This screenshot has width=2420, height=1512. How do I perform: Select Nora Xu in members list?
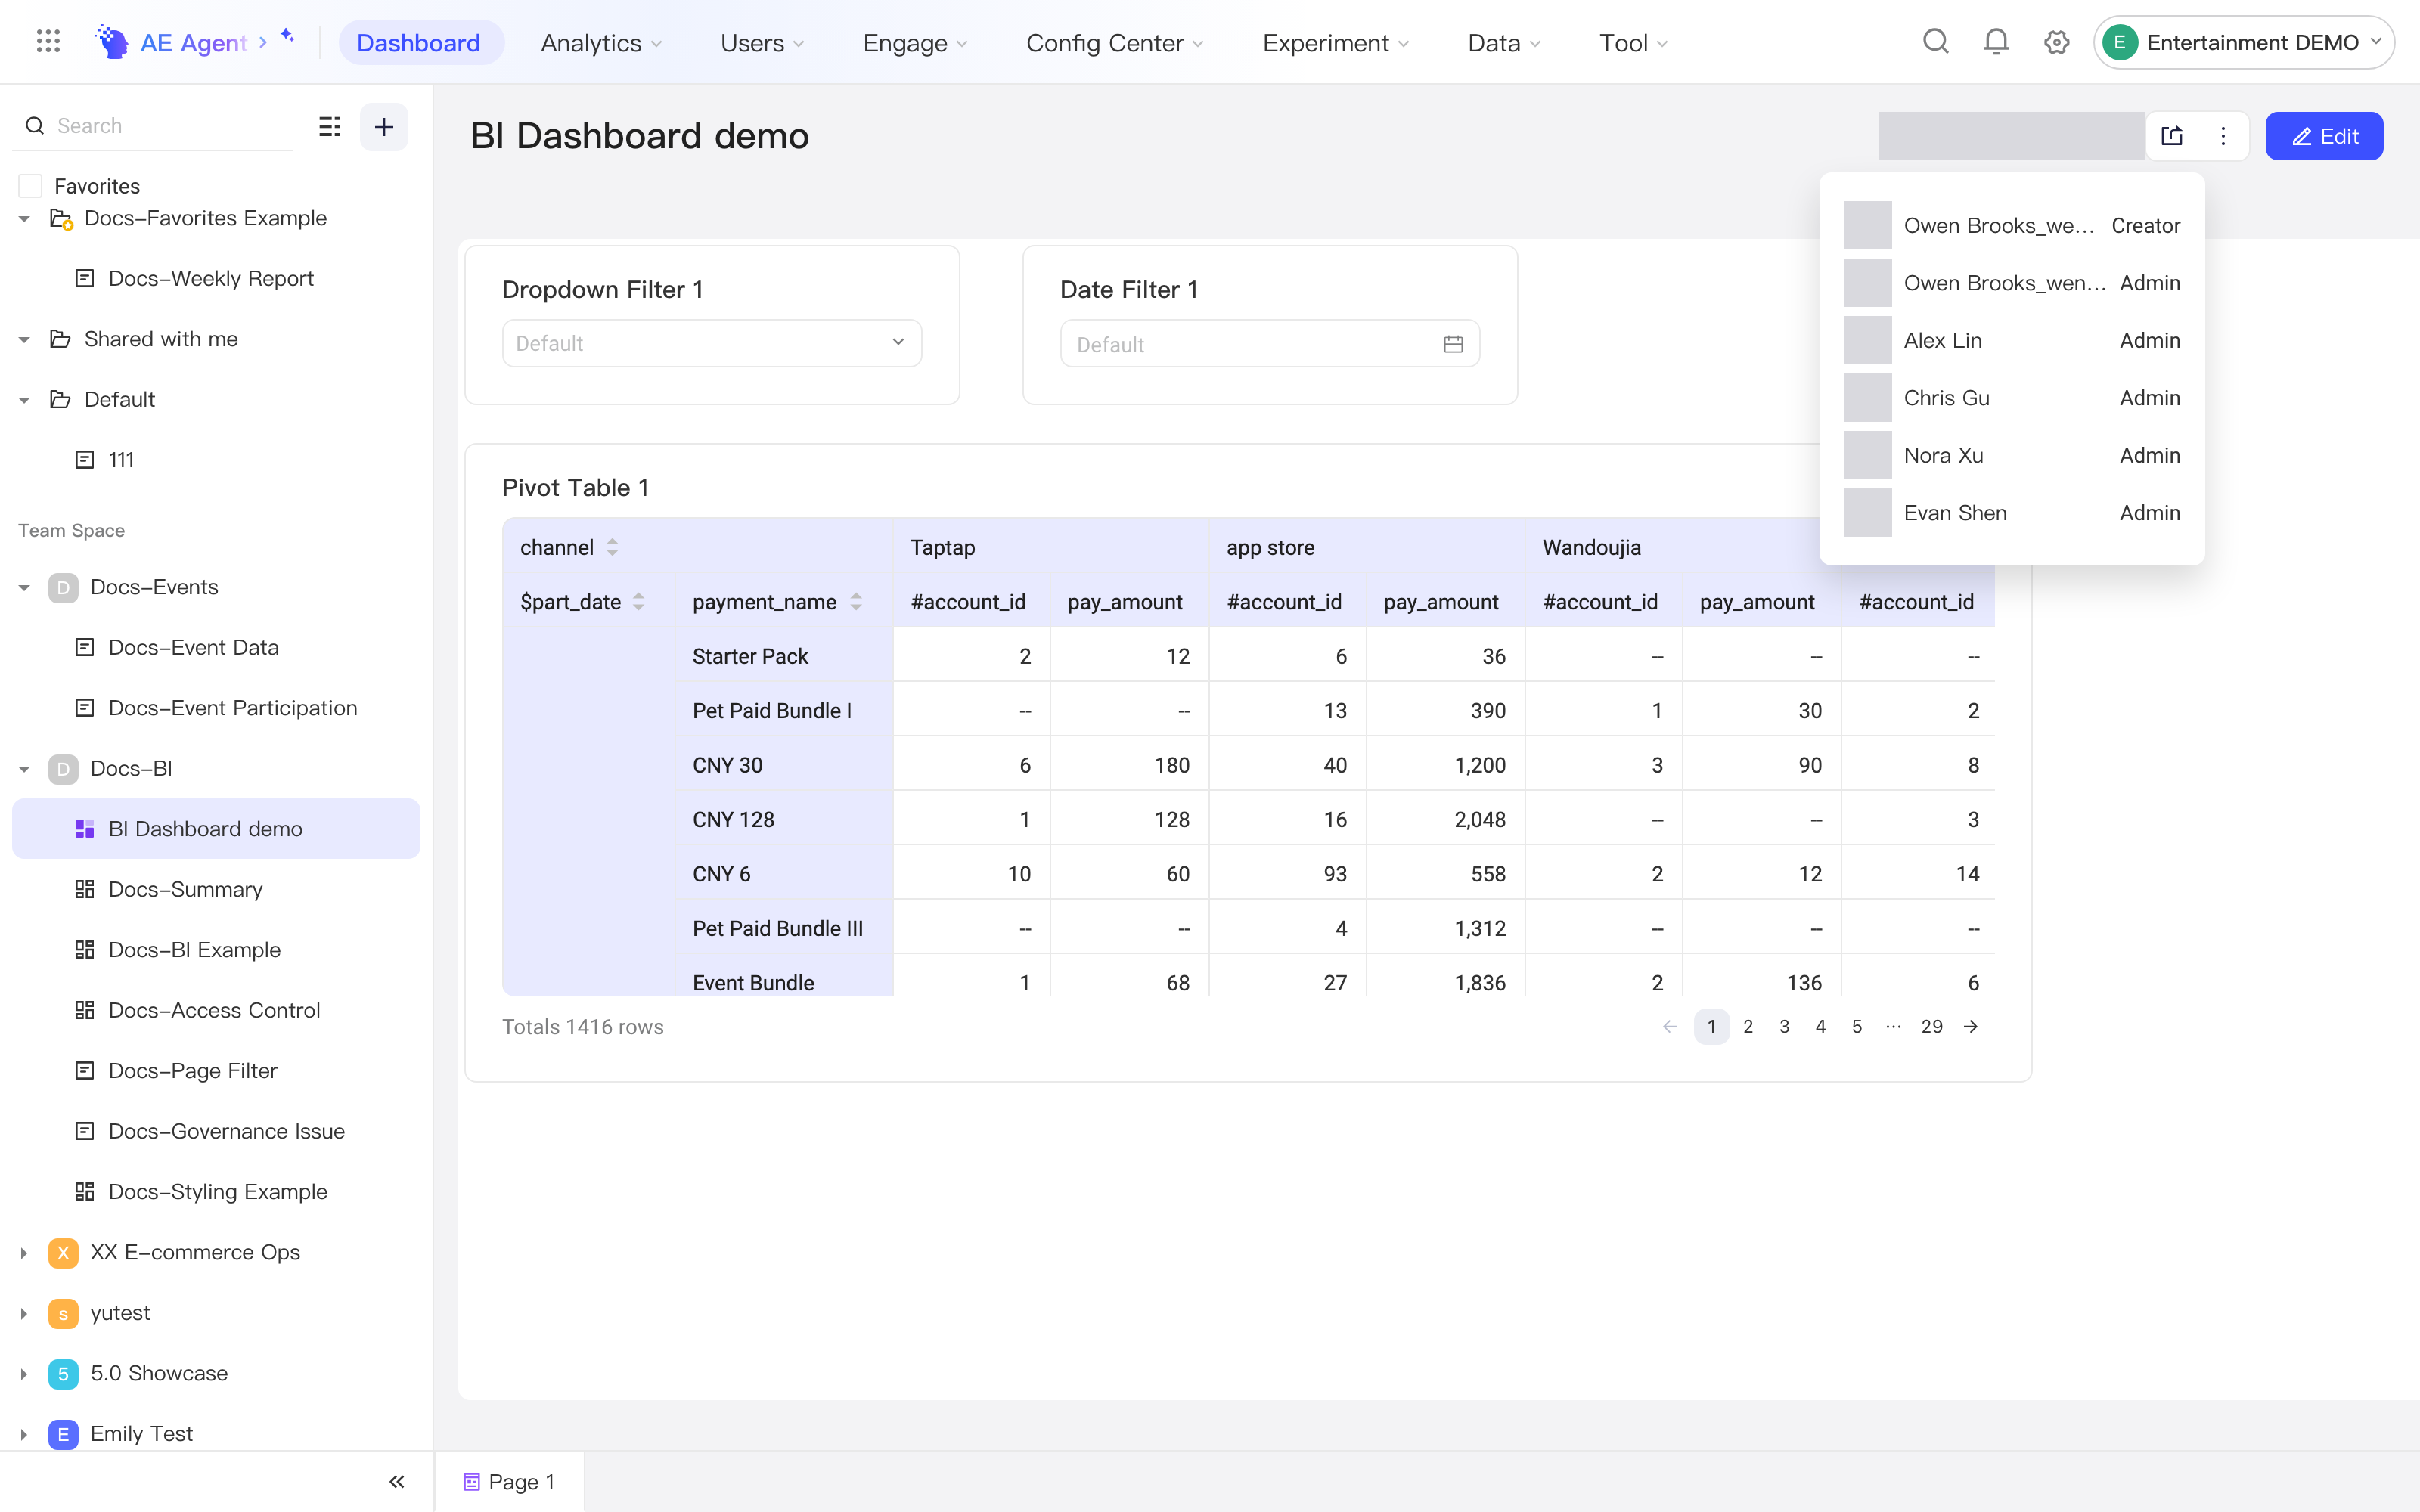[x=2012, y=456]
